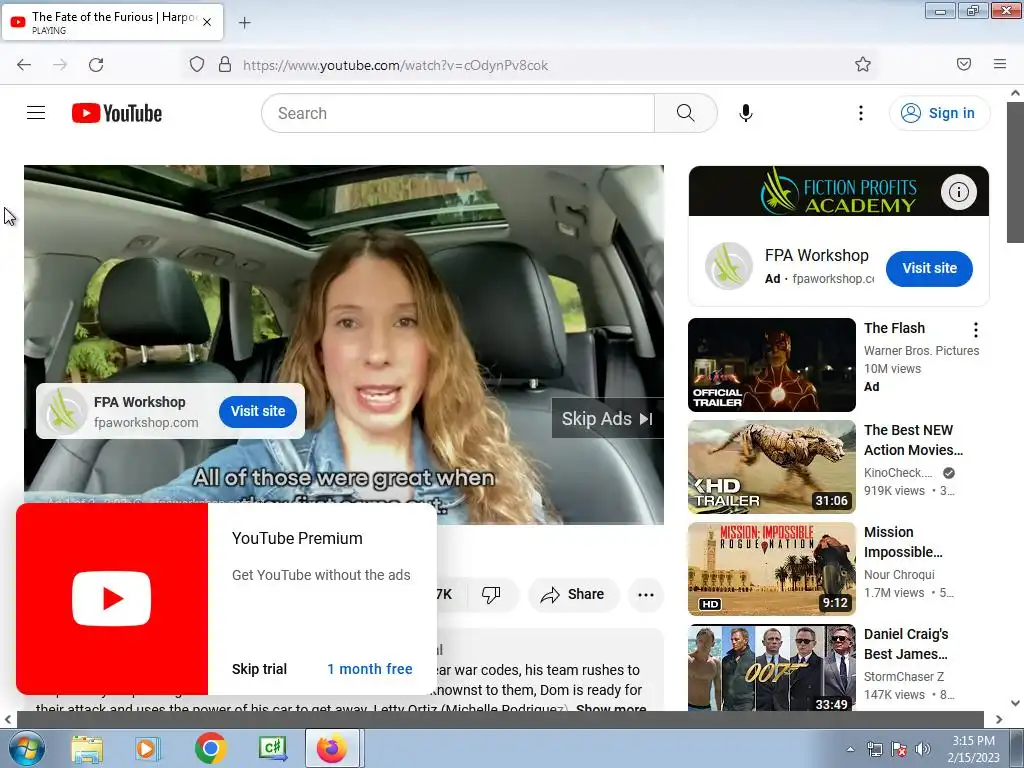Select The Fate of the Furious tab
1024x768 pixels.
pyautogui.click(x=112, y=22)
